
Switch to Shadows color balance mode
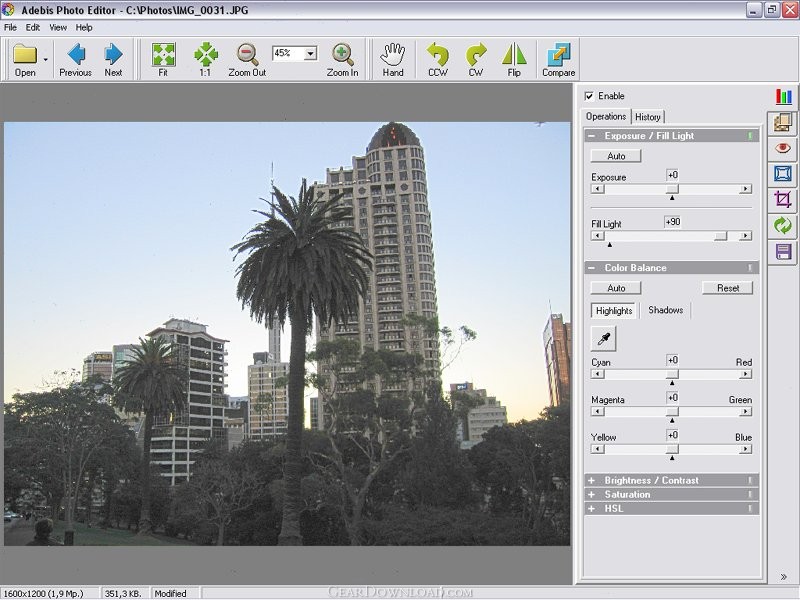[665, 310]
